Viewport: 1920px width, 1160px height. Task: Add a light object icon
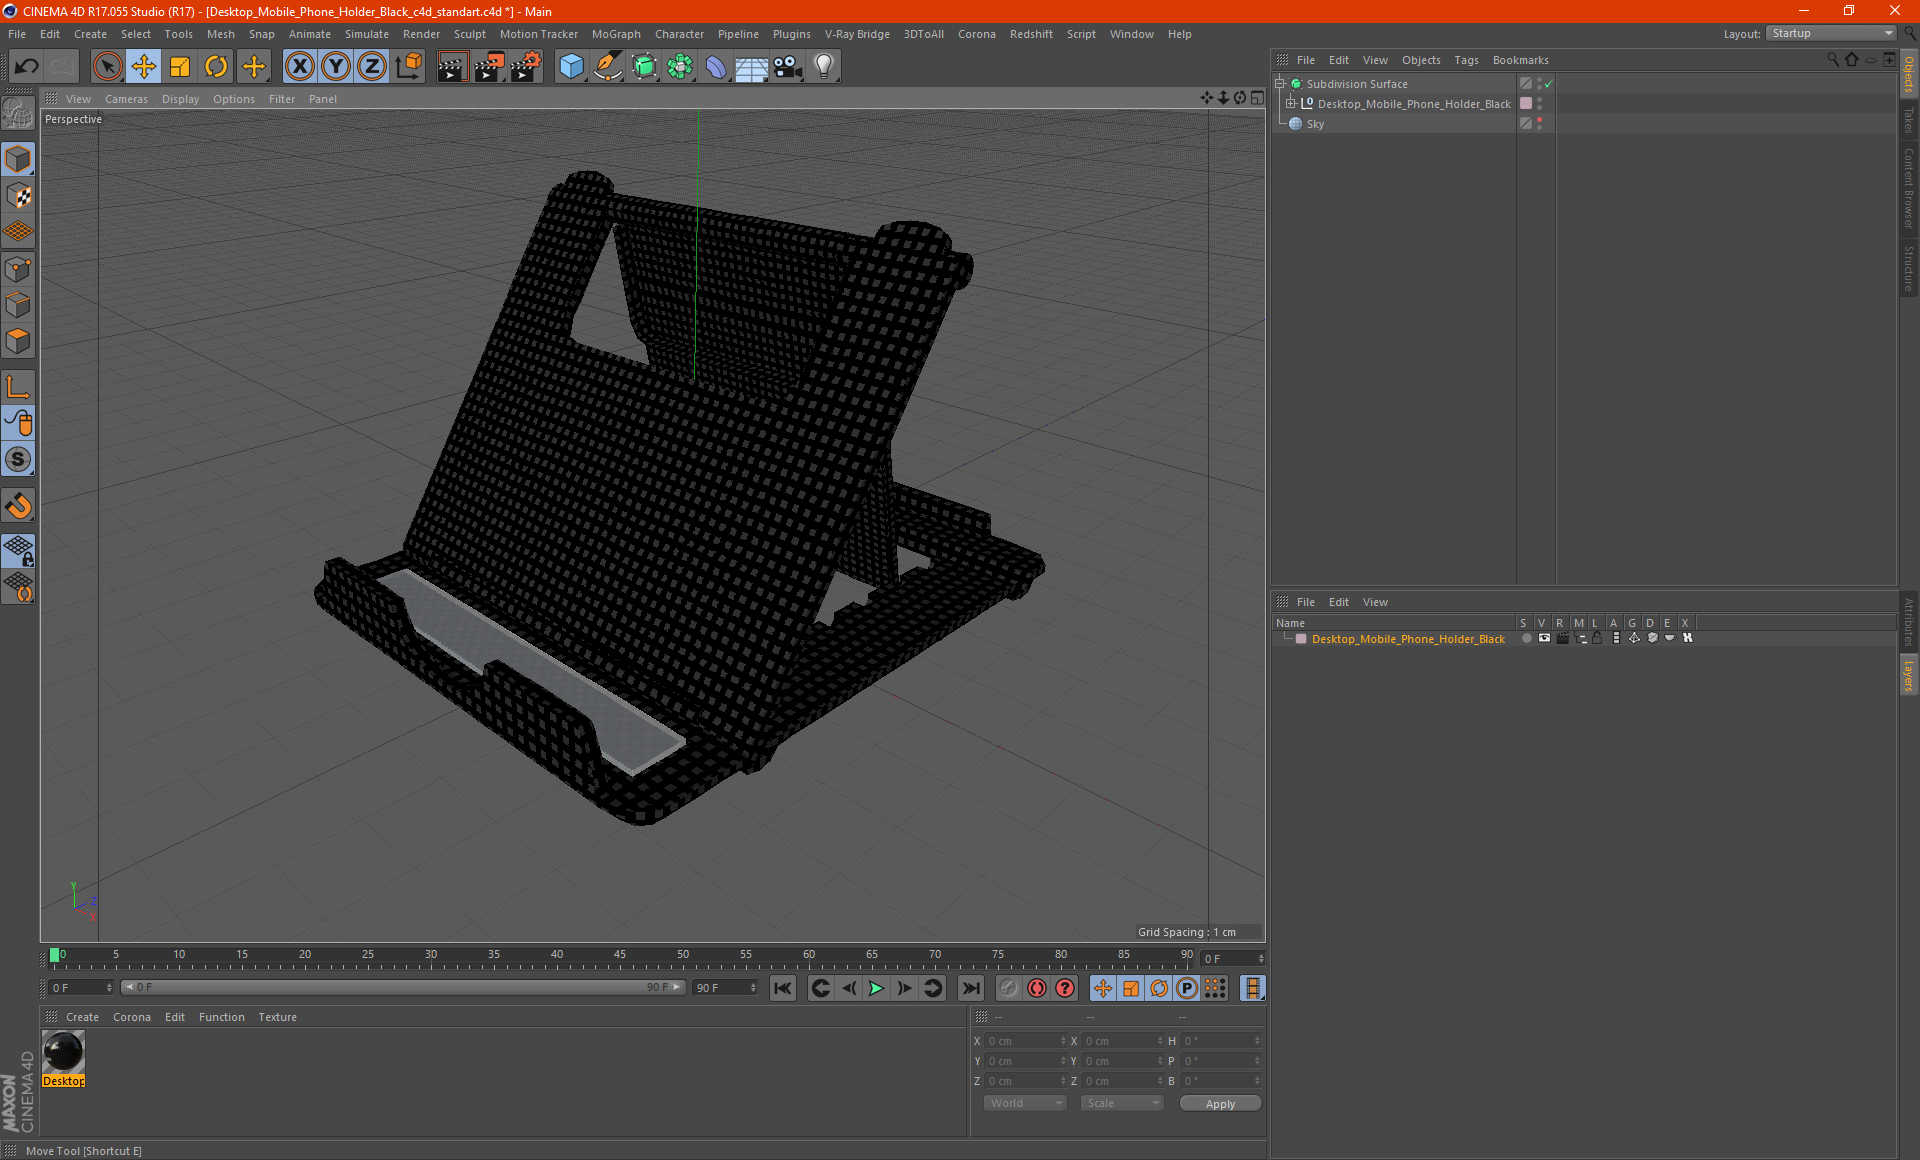823,67
